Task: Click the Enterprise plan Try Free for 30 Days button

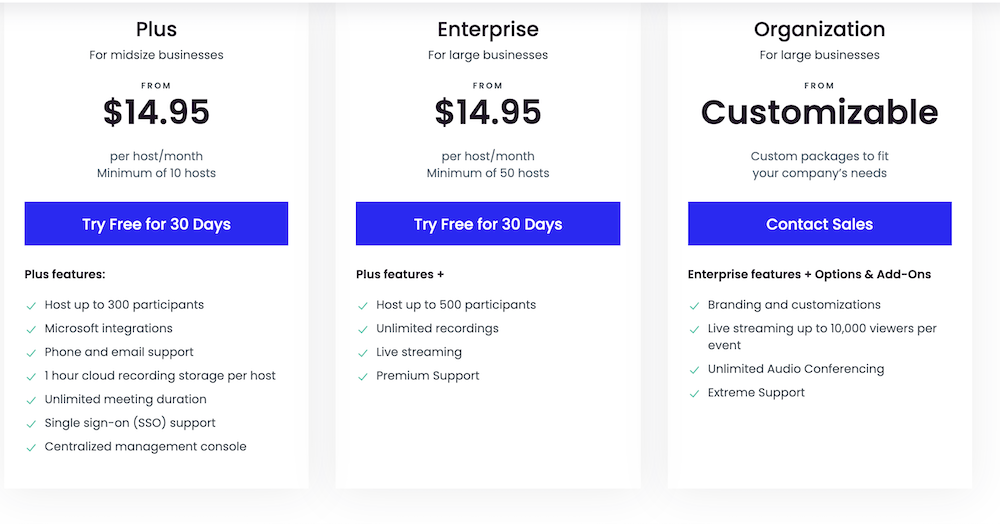Action: [x=488, y=224]
